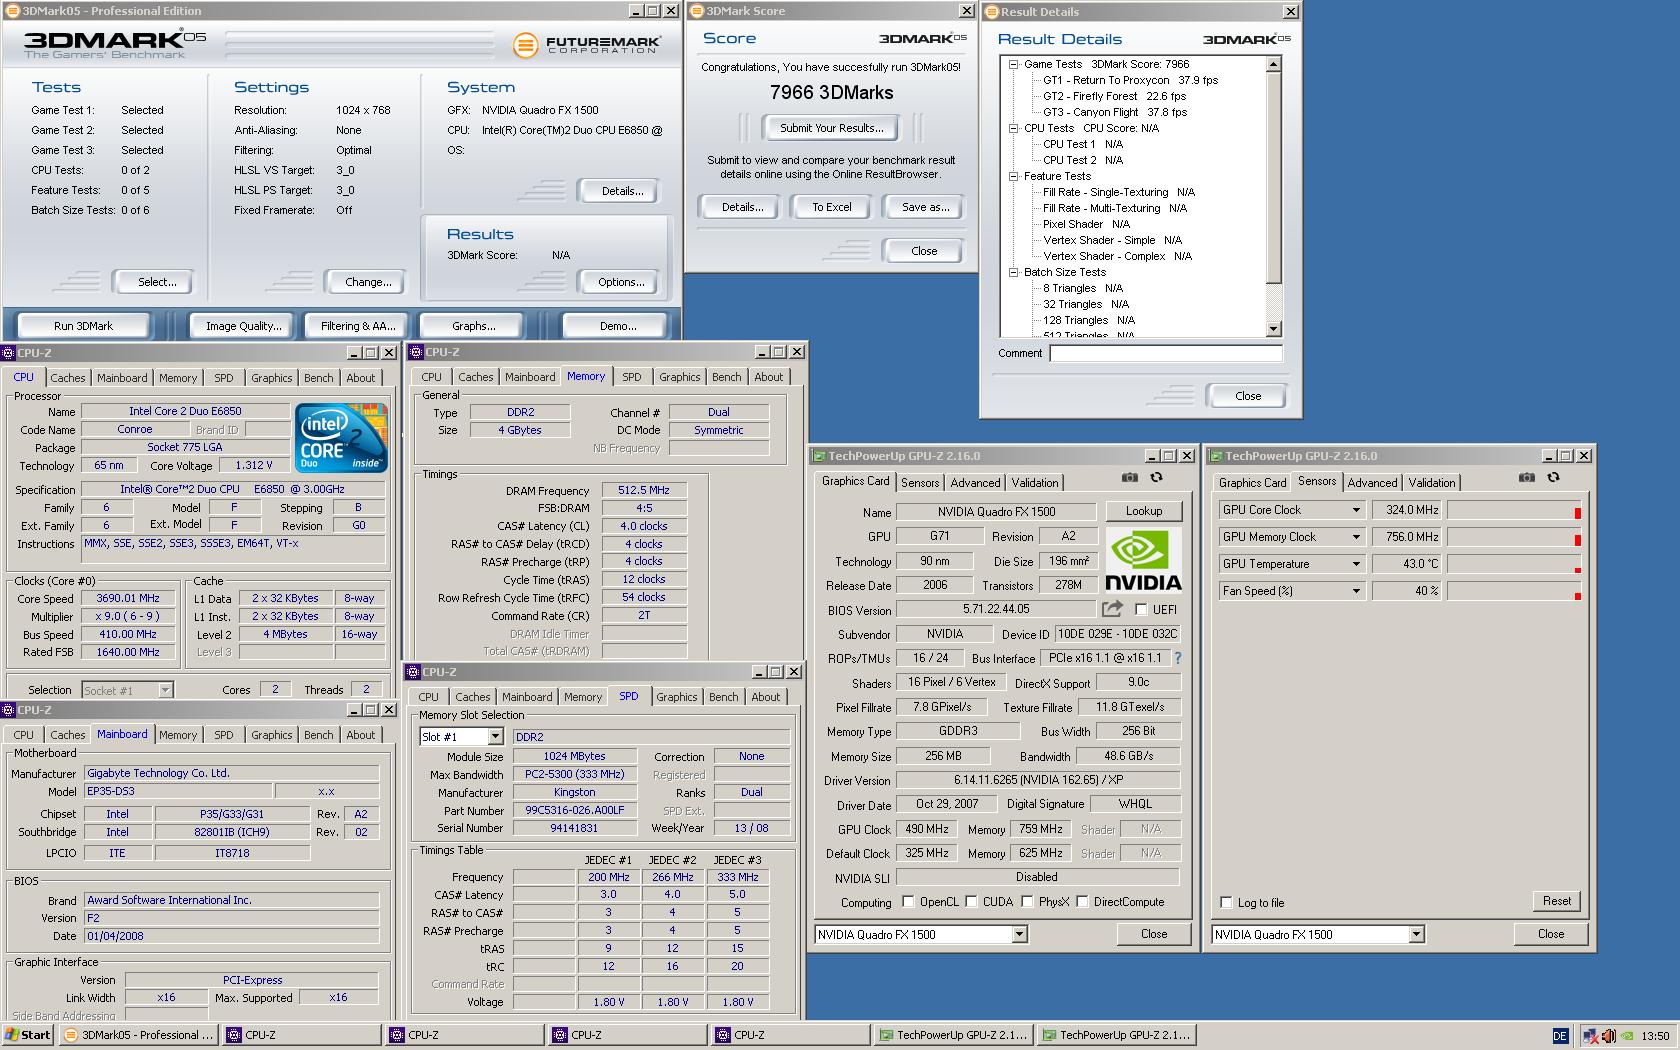This screenshot has width=1680, height=1050.
Task: Toggle the PhysX checkbox
Action: pos(1027,901)
